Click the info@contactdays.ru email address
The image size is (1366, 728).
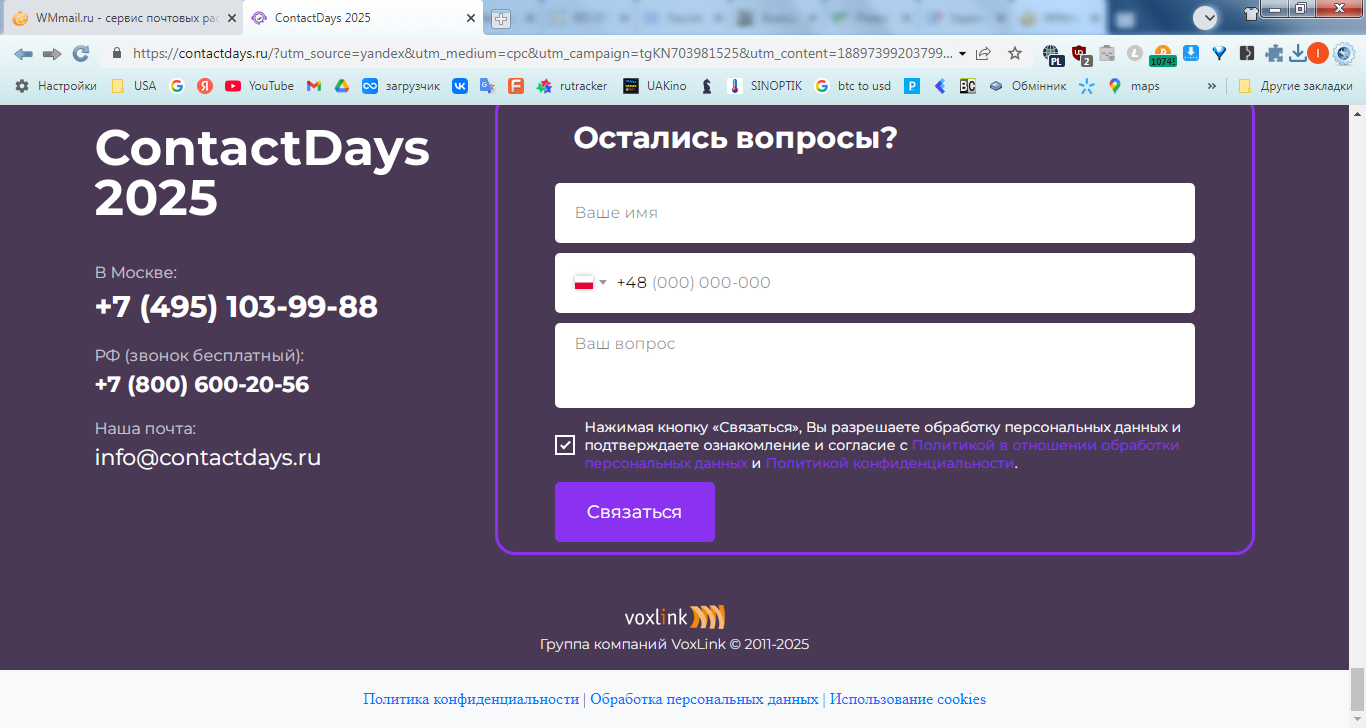[x=208, y=458]
